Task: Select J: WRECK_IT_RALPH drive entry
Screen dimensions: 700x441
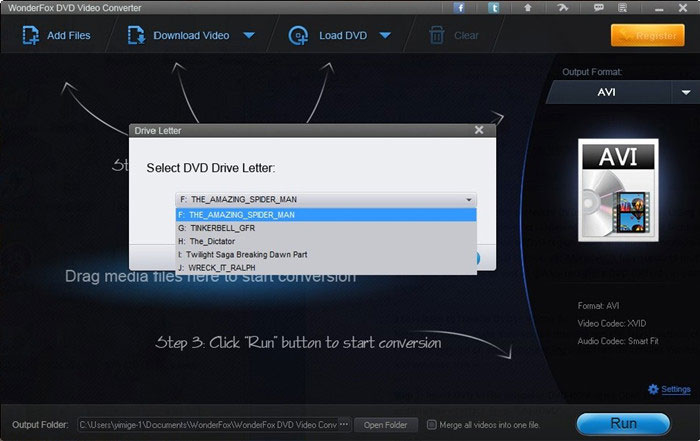Action: (326, 268)
